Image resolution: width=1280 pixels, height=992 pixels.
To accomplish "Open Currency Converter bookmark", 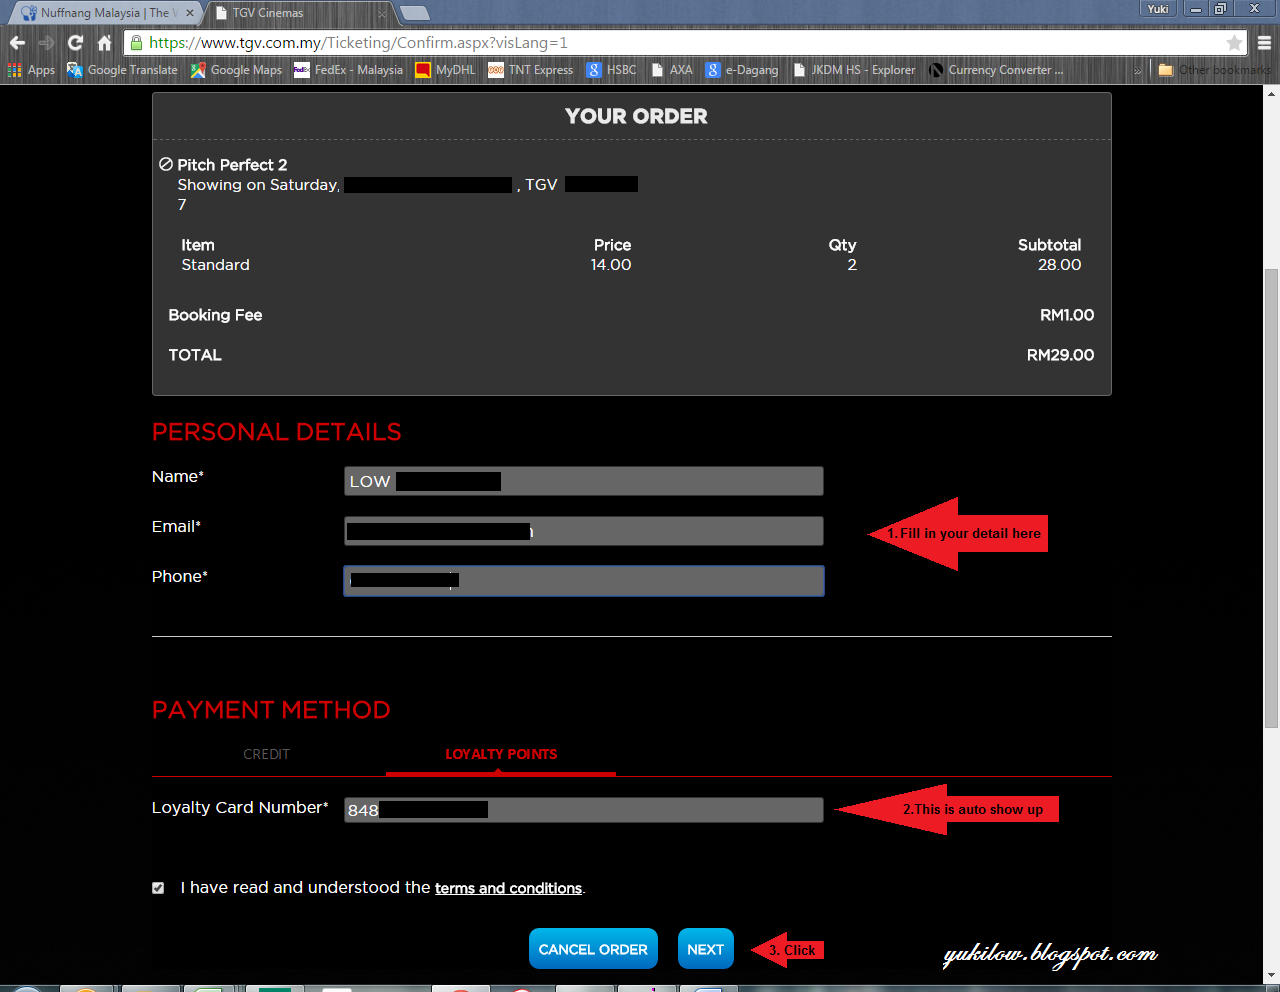I will point(996,70).
